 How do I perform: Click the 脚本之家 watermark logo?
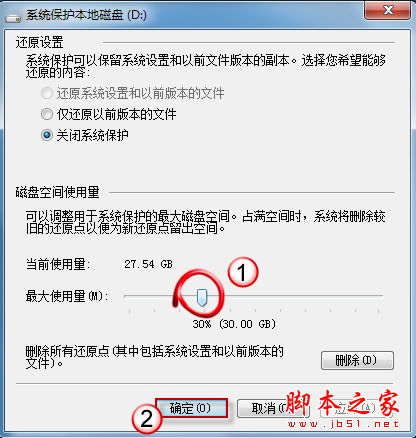click(342, 403)
